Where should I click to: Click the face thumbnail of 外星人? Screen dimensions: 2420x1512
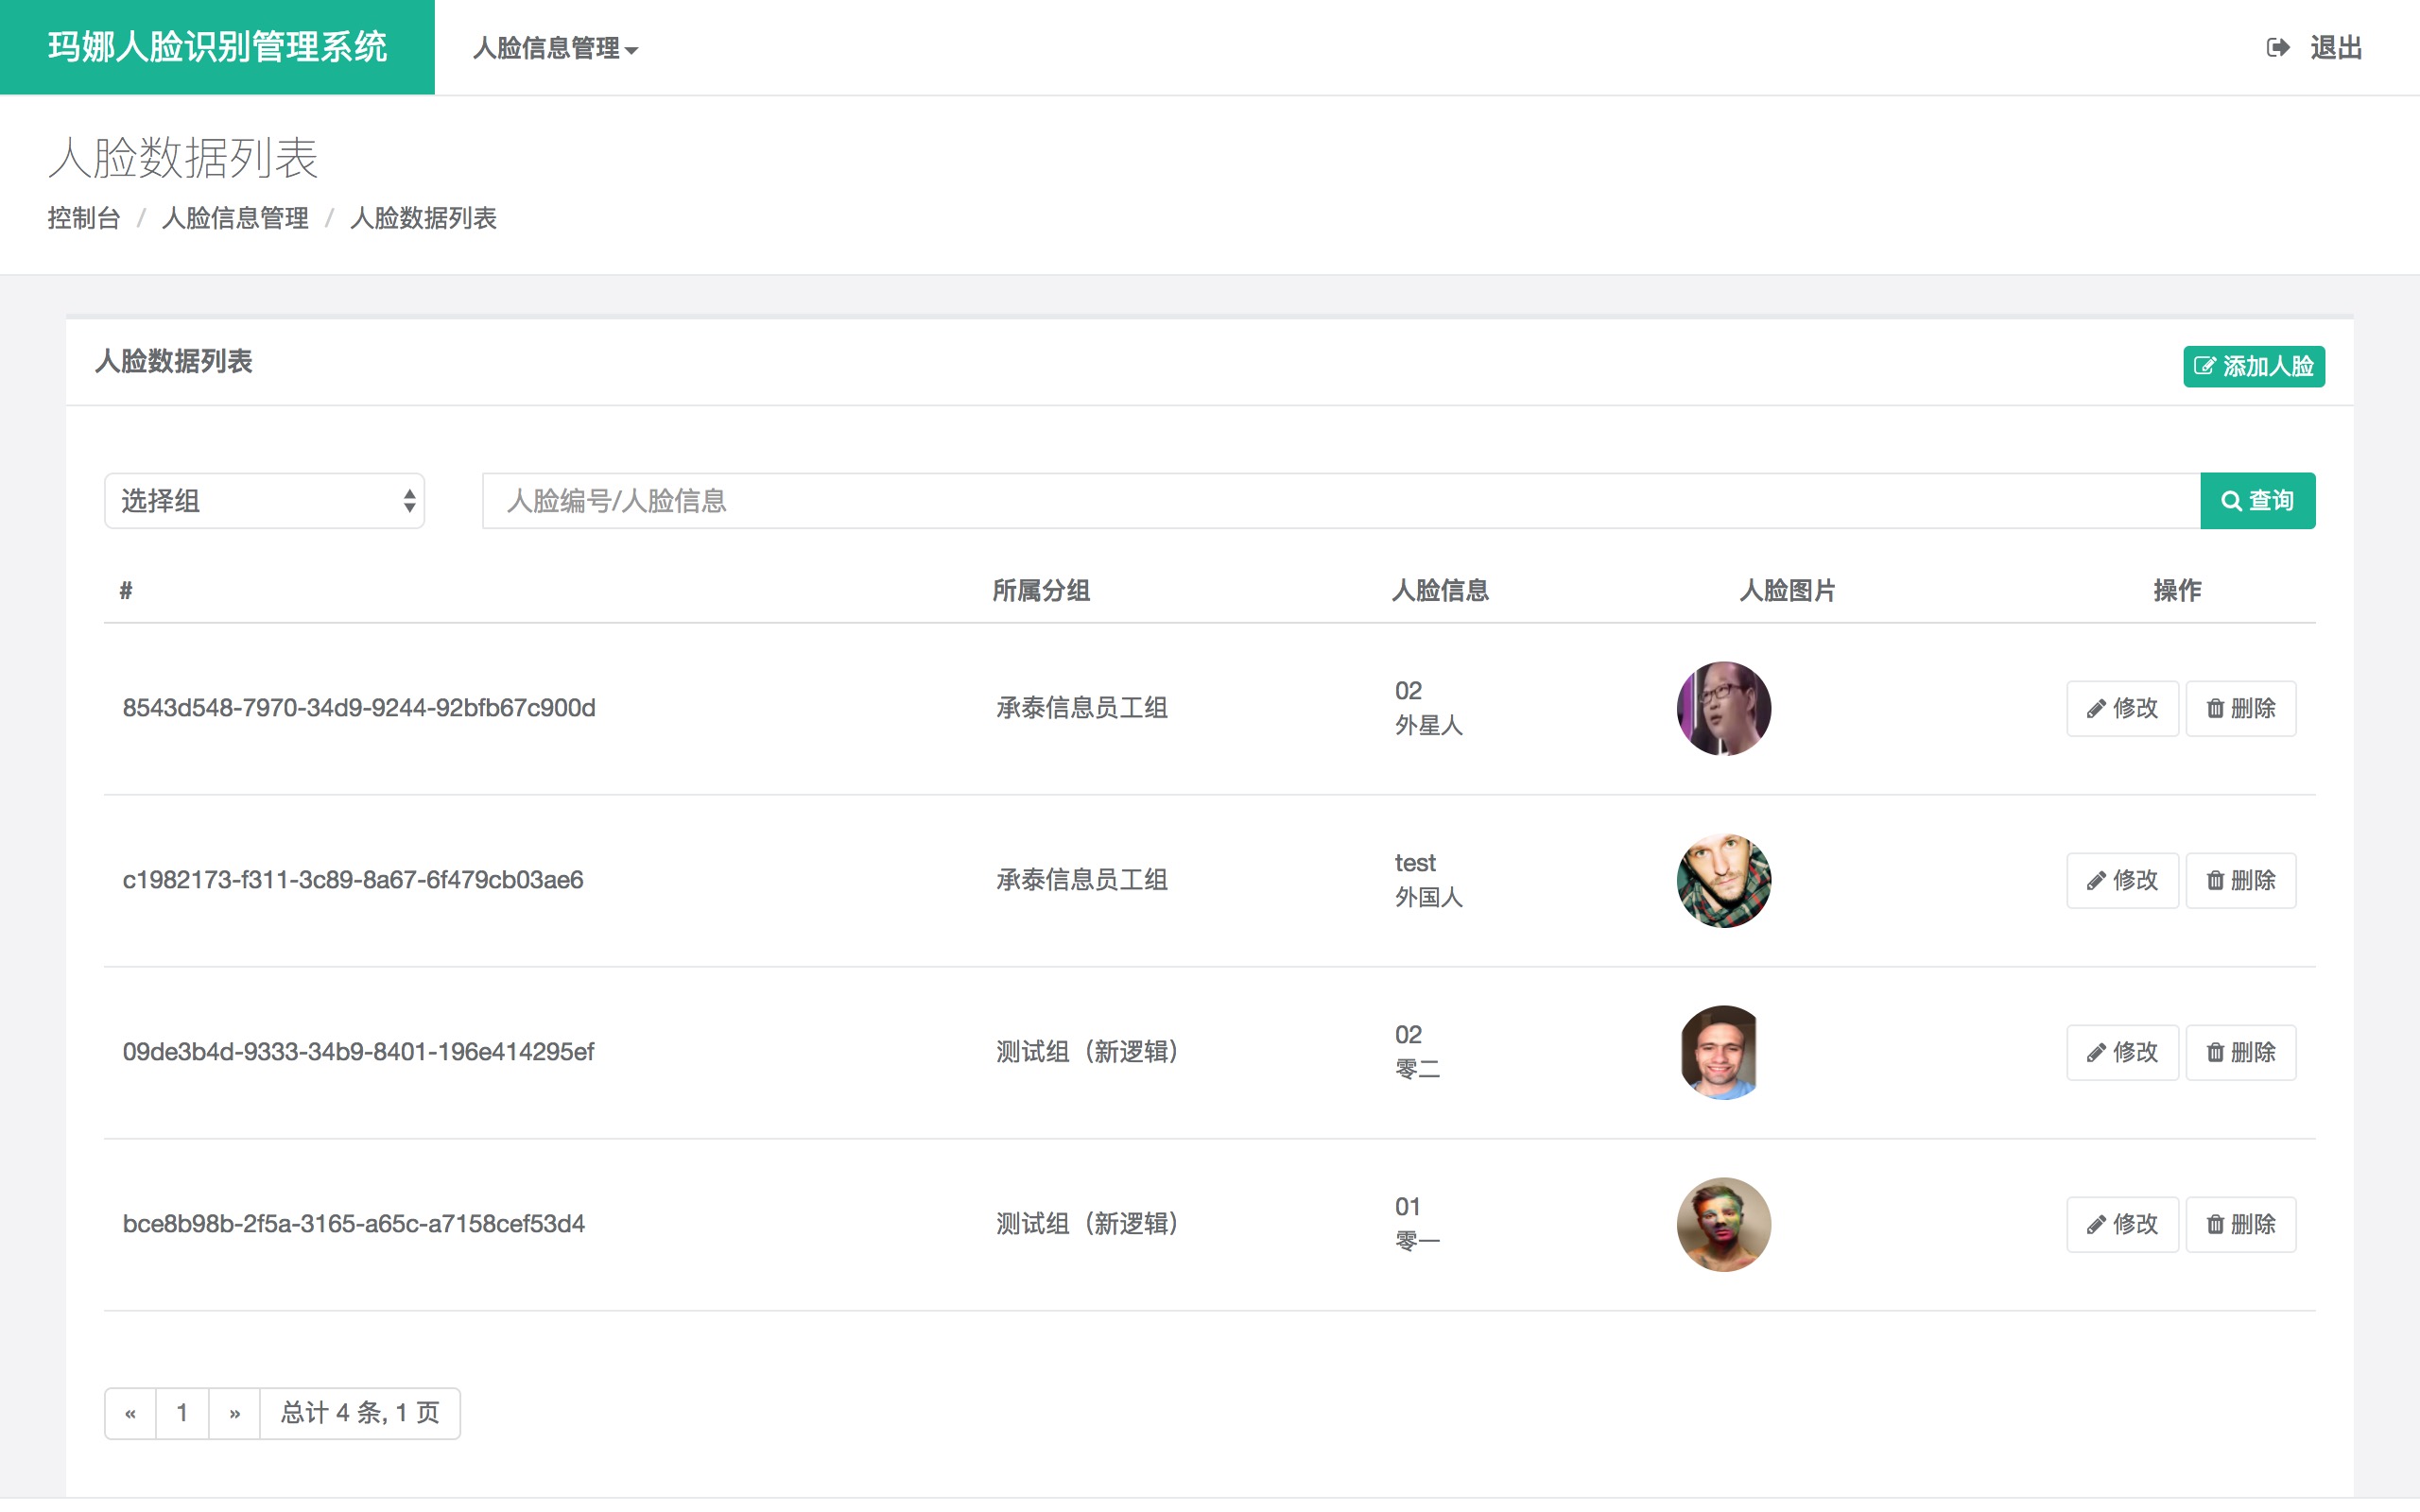click(1723, 708)
